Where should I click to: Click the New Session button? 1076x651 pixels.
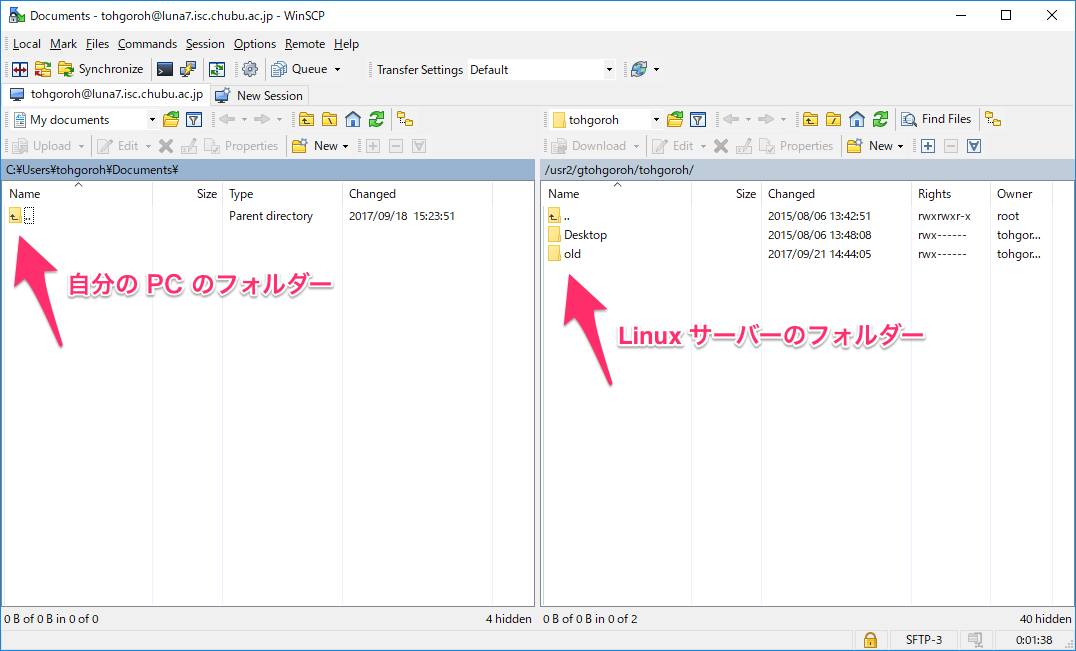click(259, 95)
